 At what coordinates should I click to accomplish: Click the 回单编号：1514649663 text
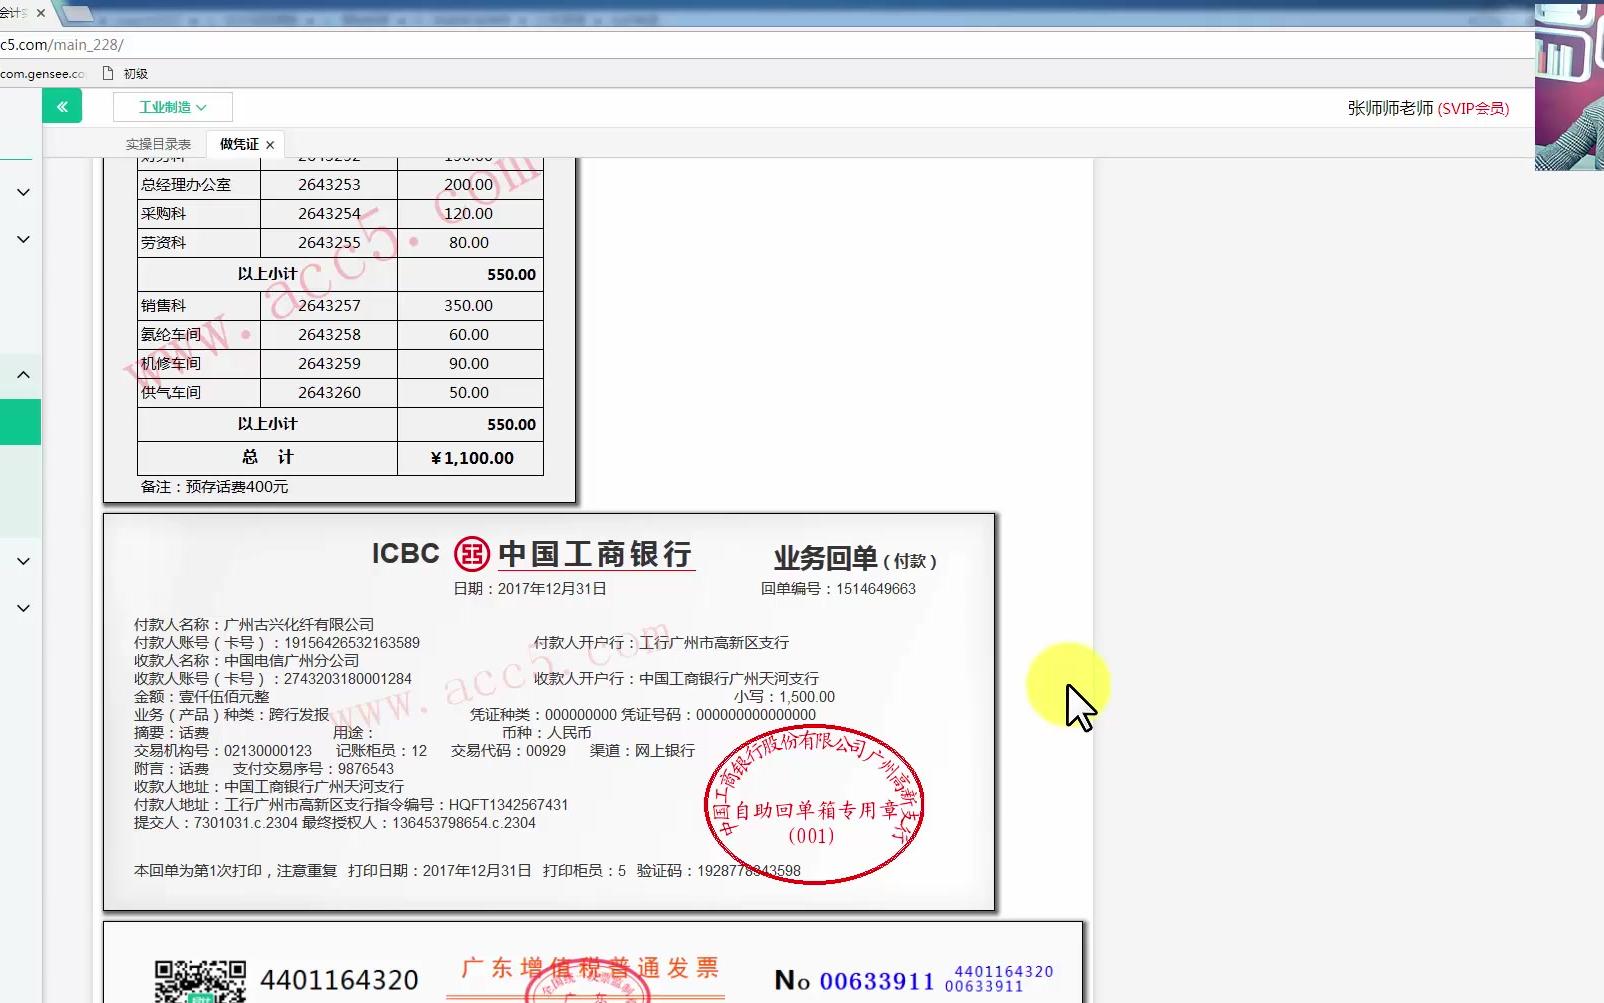tap(838, 589)
